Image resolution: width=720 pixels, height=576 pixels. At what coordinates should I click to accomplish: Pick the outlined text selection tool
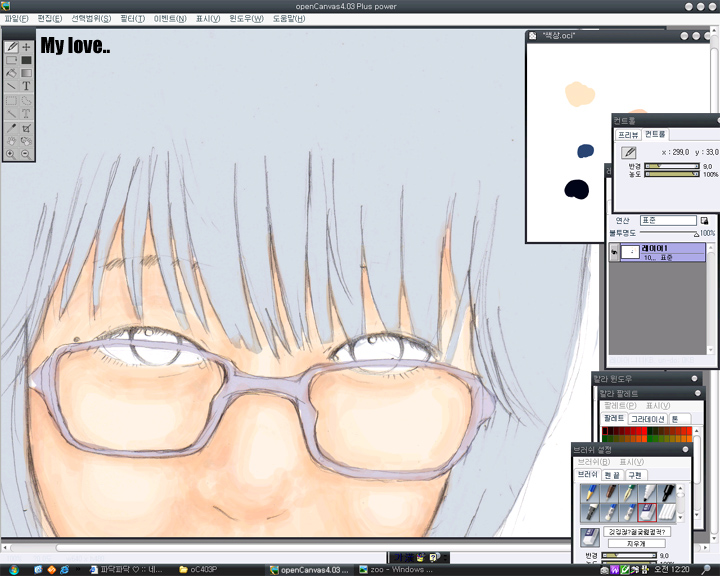[x=26, y=113]
